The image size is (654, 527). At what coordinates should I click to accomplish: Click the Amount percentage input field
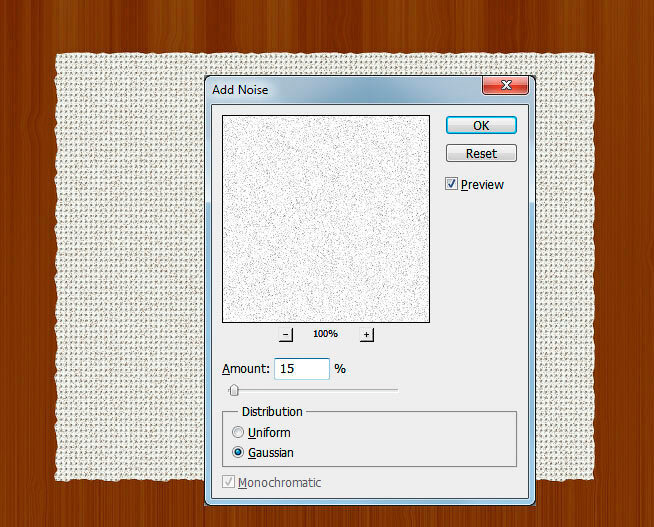pyautogui.click(x=302, y=369)
